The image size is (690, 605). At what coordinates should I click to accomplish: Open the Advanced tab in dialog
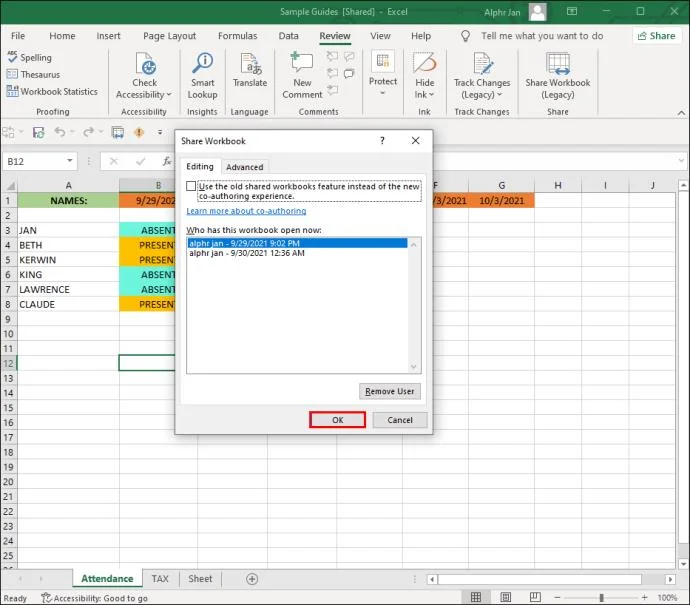245,167
